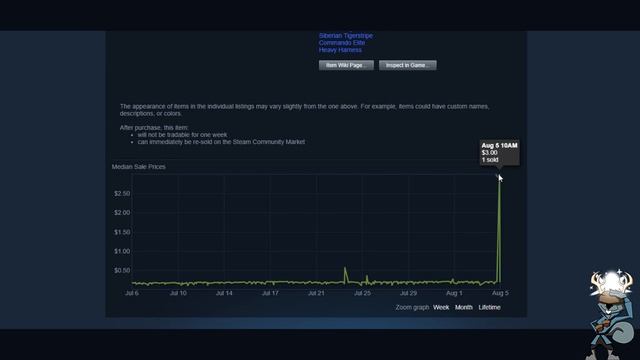Click the $1.50 price axis label
This screenshot has width=640, height=360.
pos(122,232)
